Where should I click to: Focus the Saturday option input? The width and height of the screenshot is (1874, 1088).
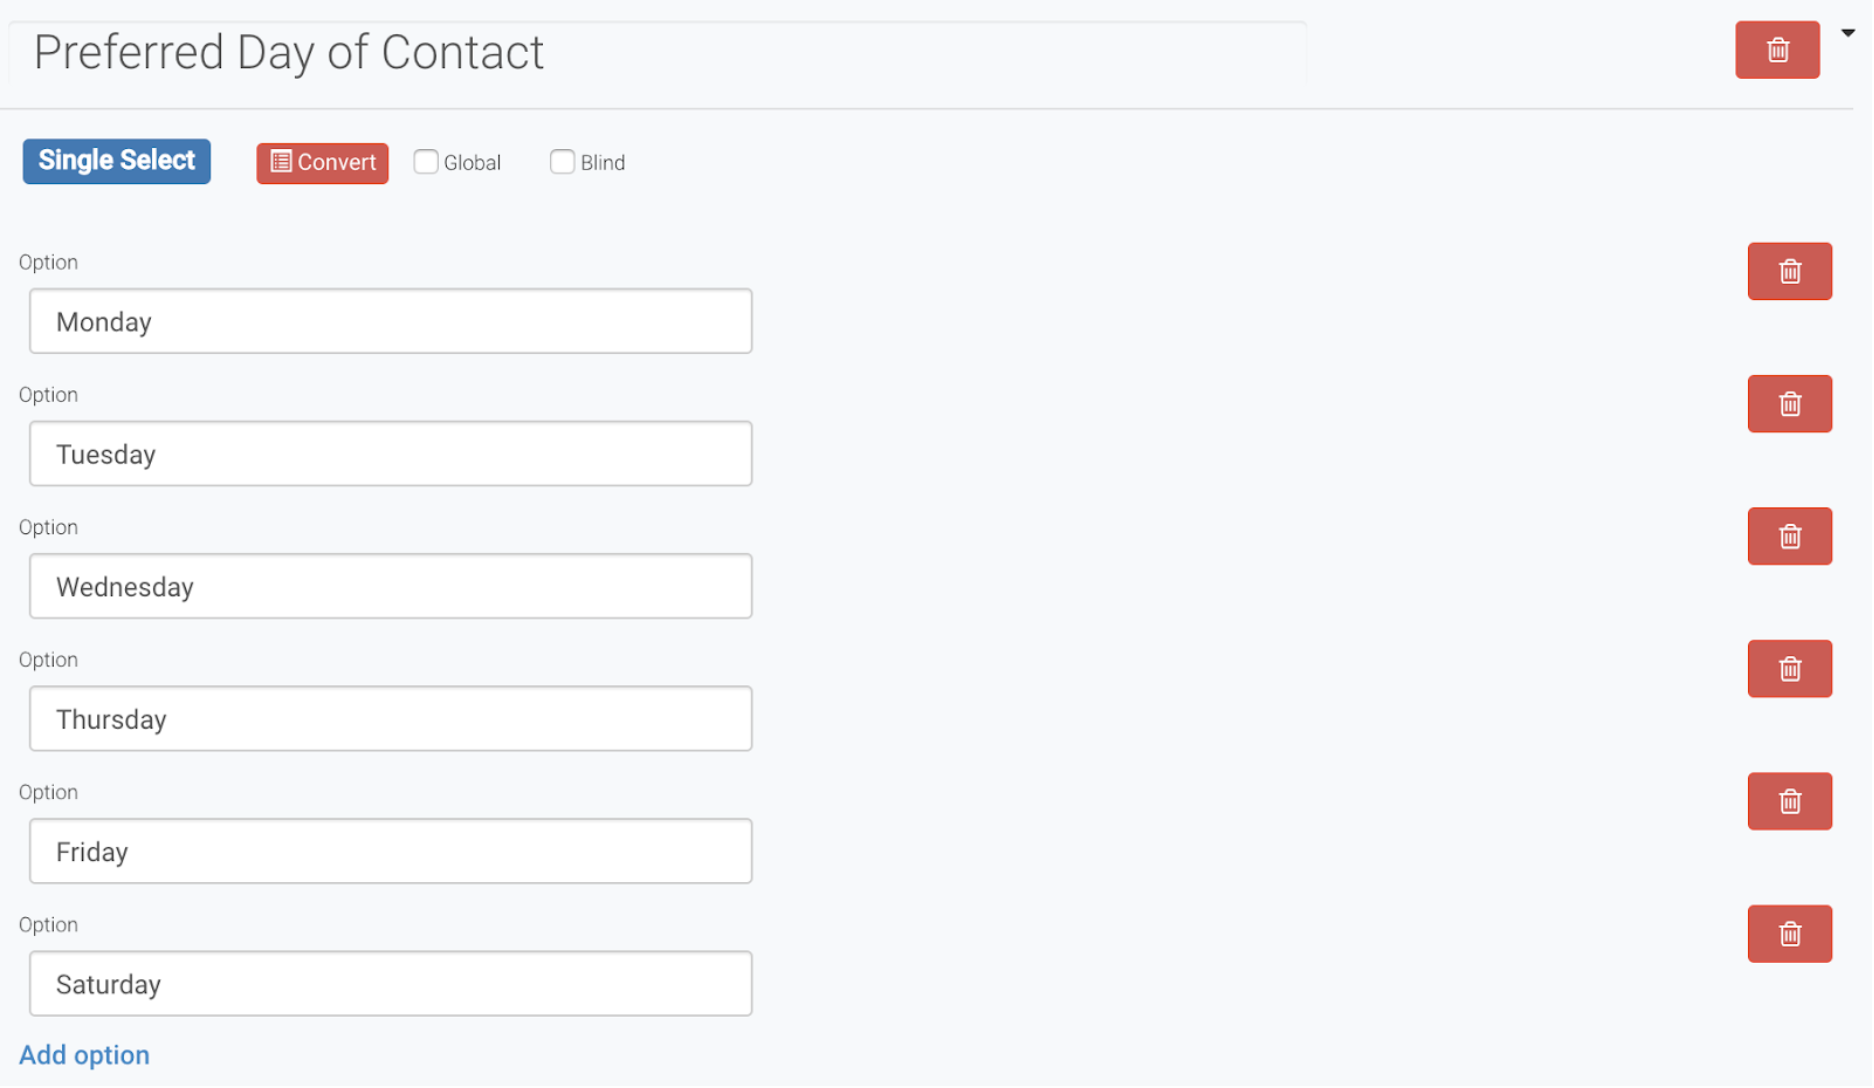(x=390, y=984)
